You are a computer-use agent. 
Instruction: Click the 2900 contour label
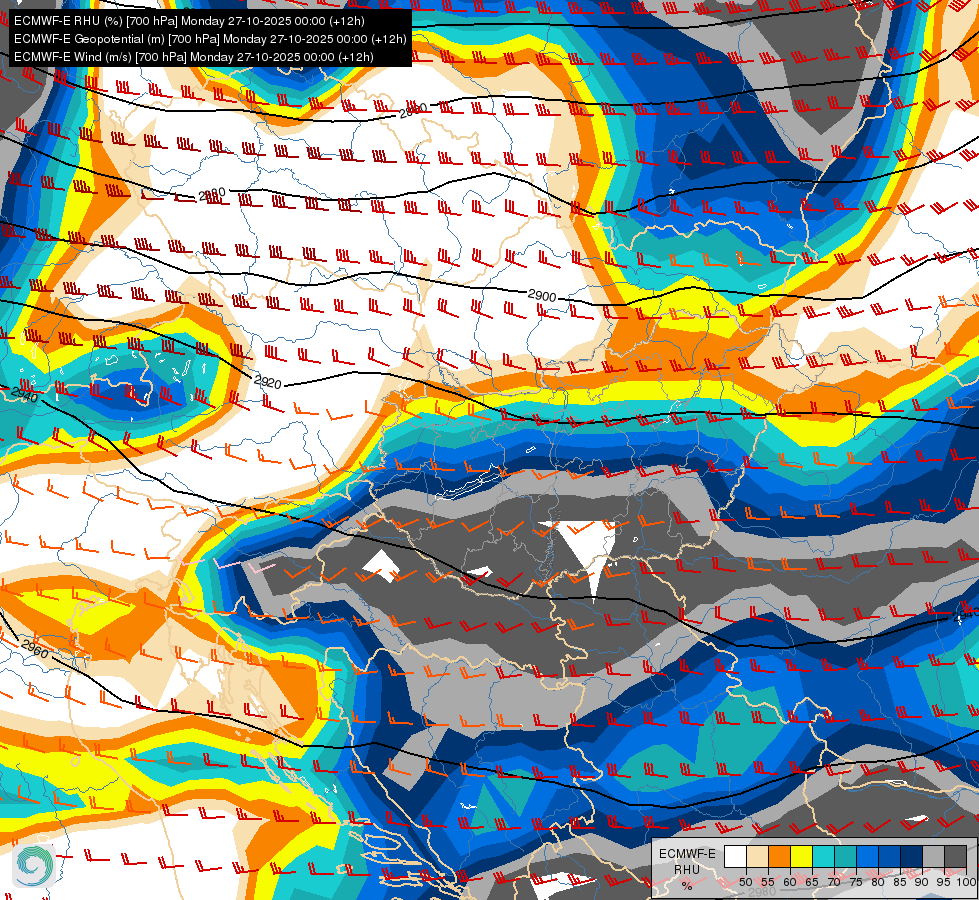point(542,295)
